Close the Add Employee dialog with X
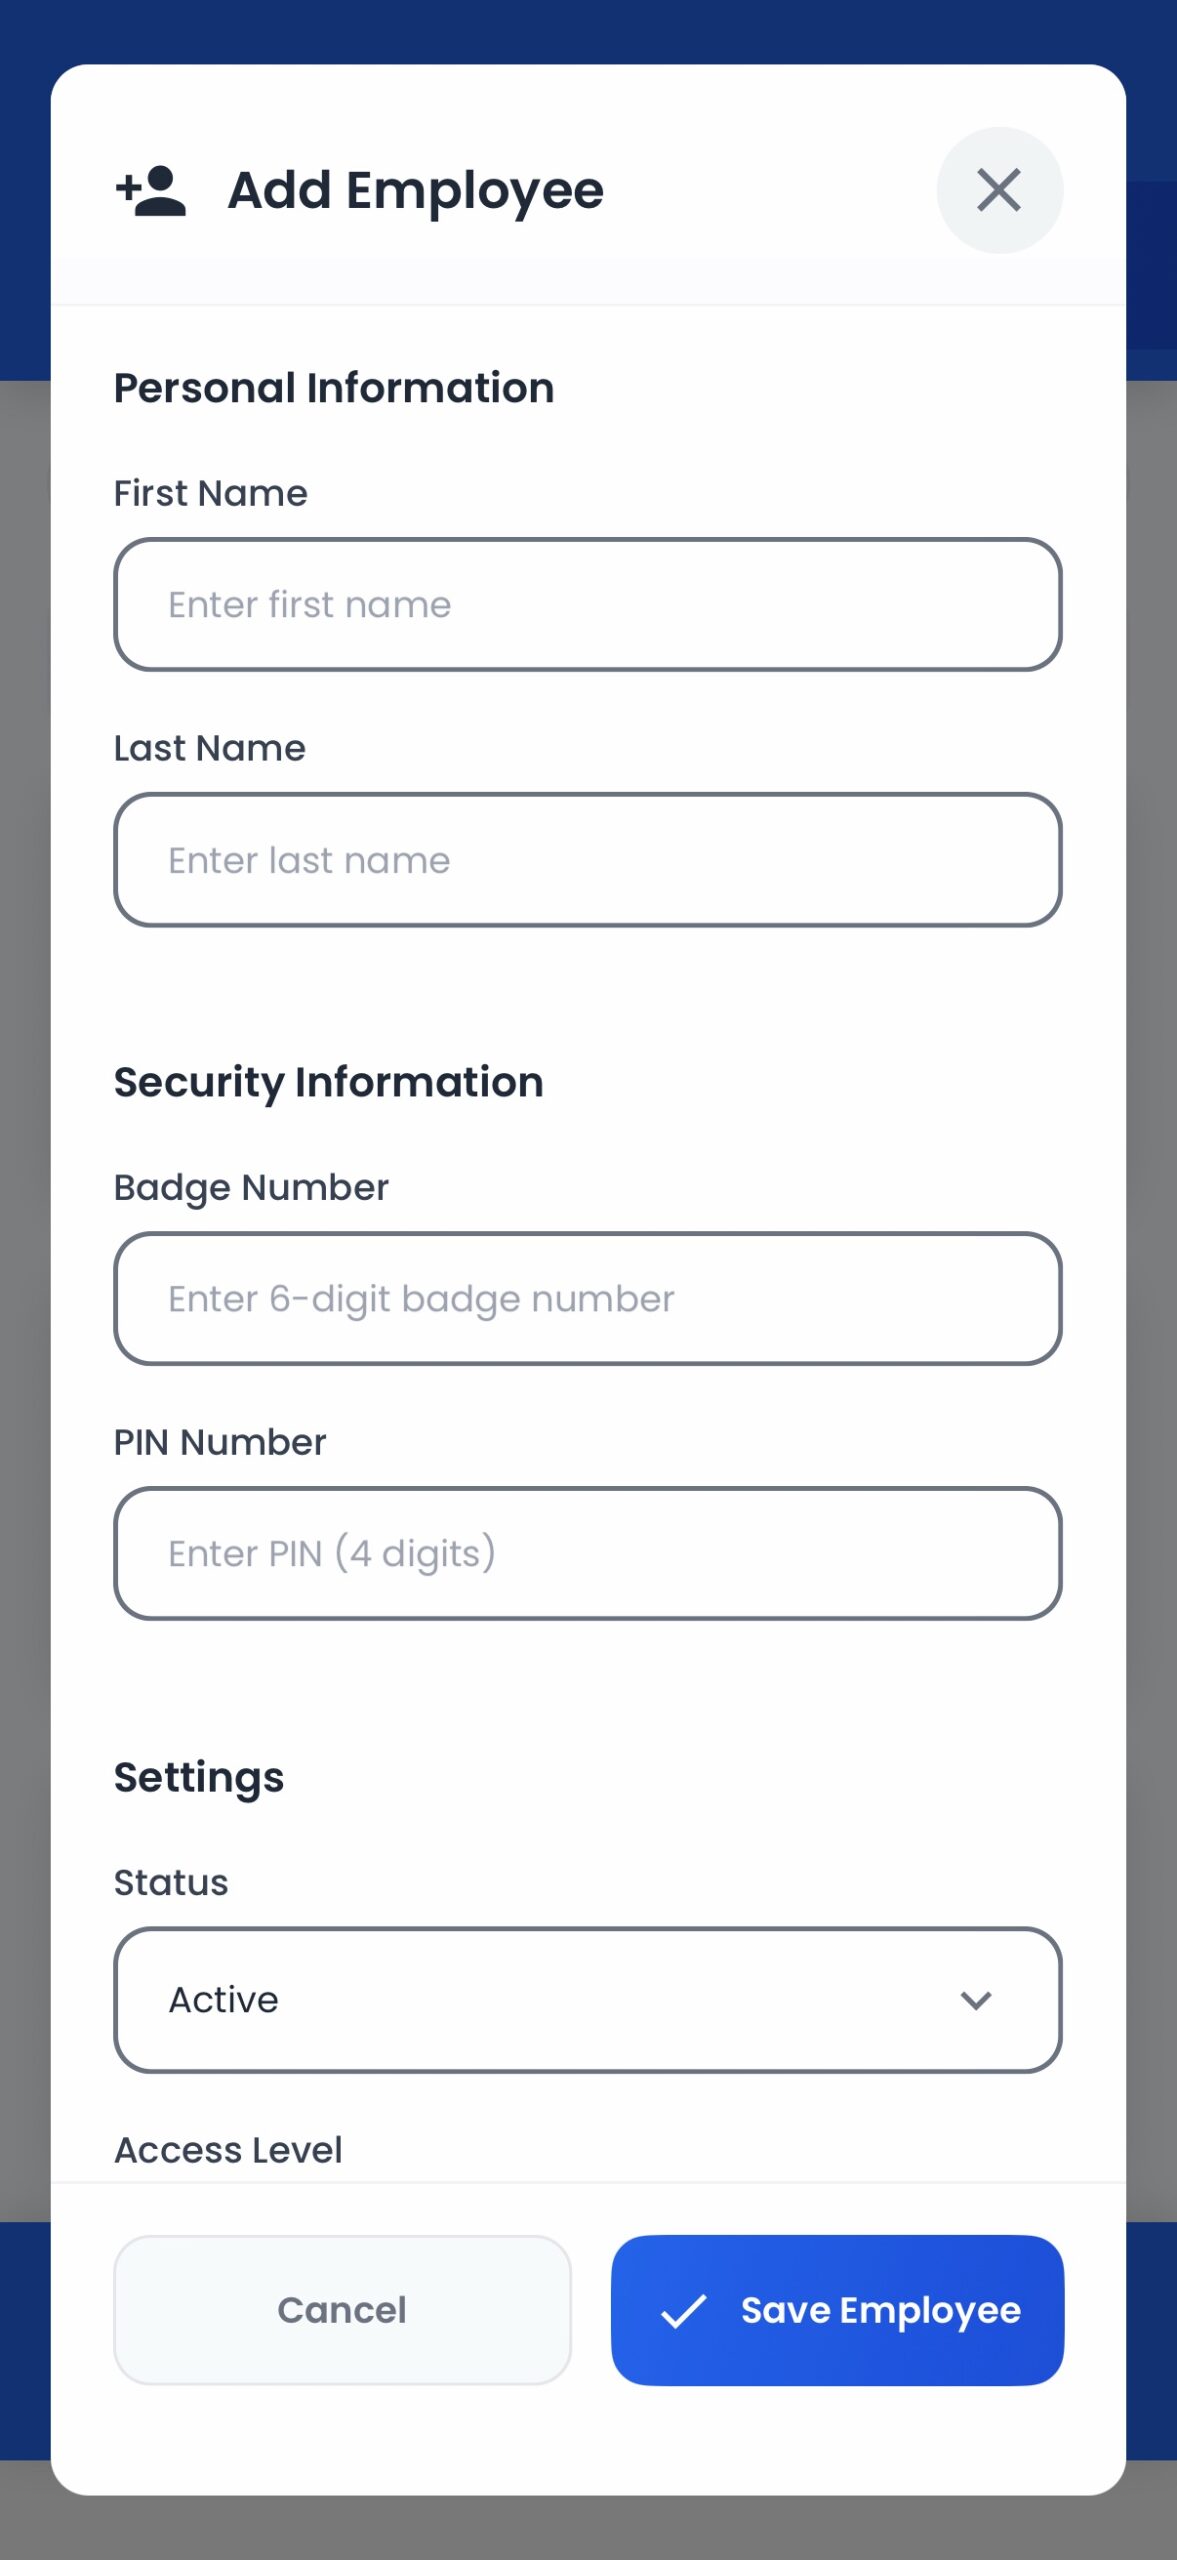The image size is (1177, 2560). coord(999,190)
